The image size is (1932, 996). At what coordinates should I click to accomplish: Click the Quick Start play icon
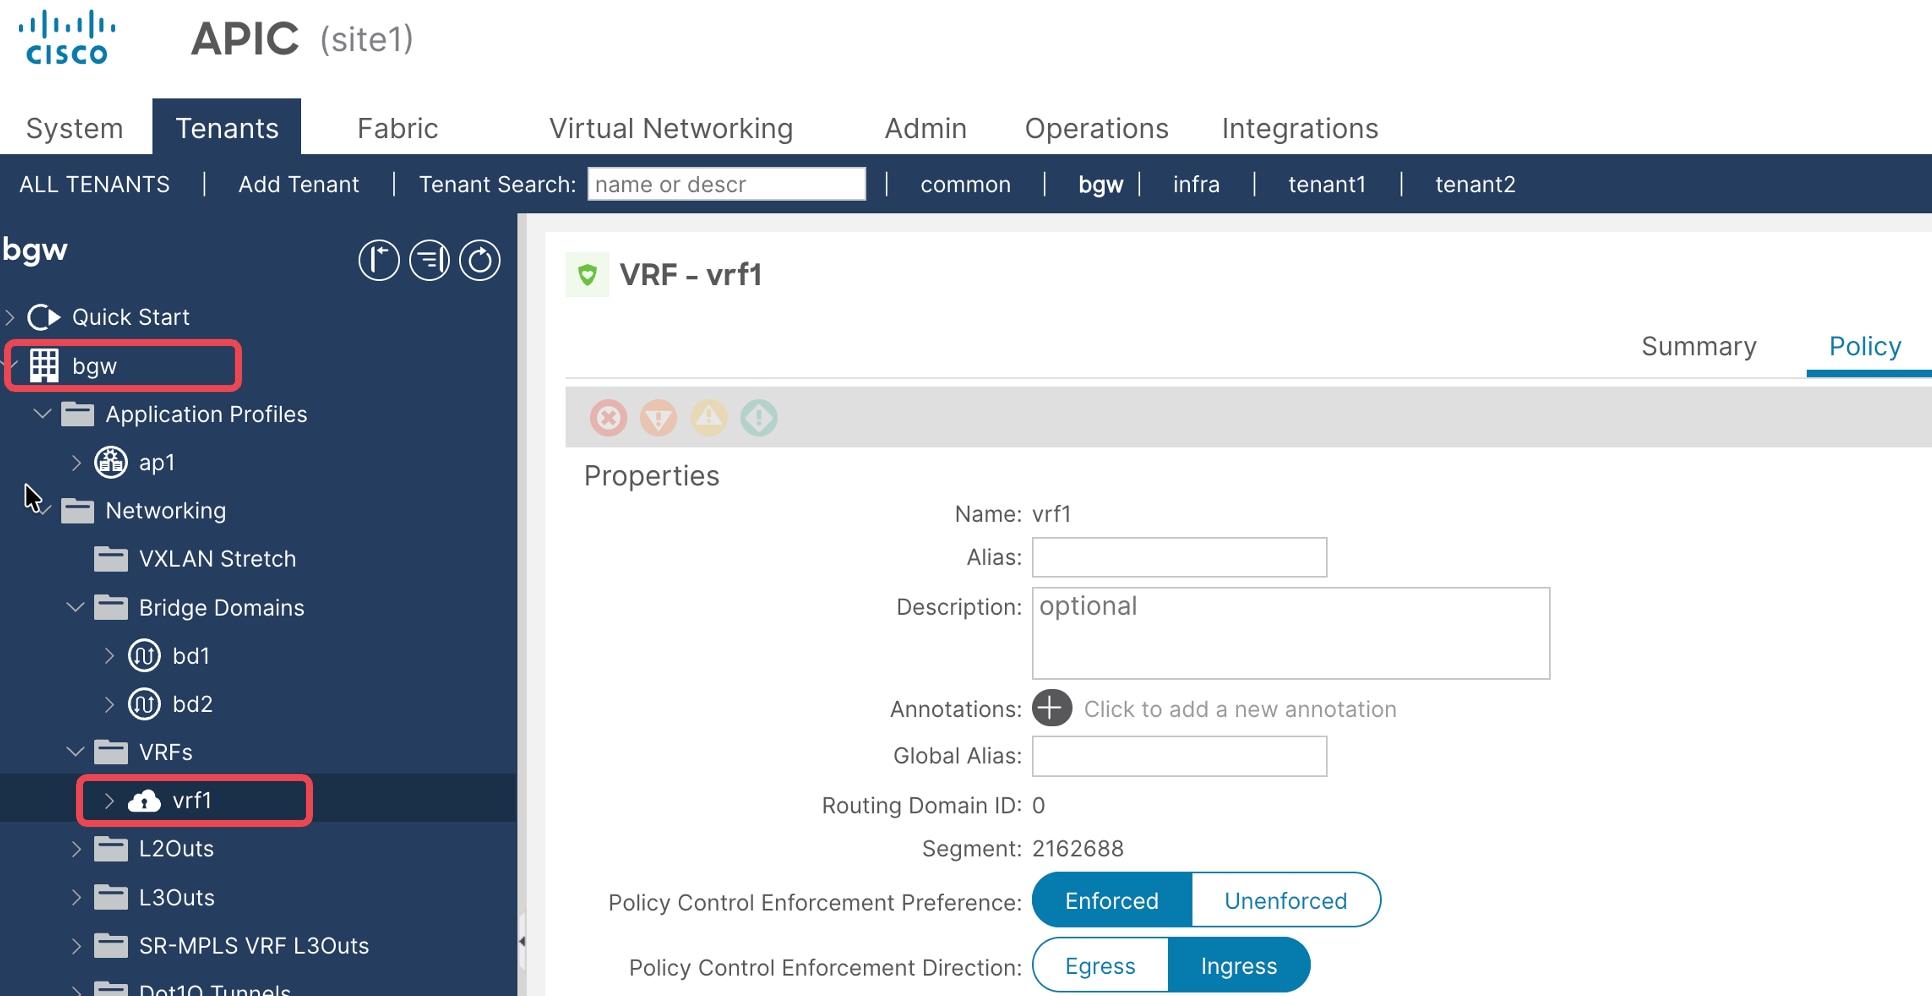(44, 317)
